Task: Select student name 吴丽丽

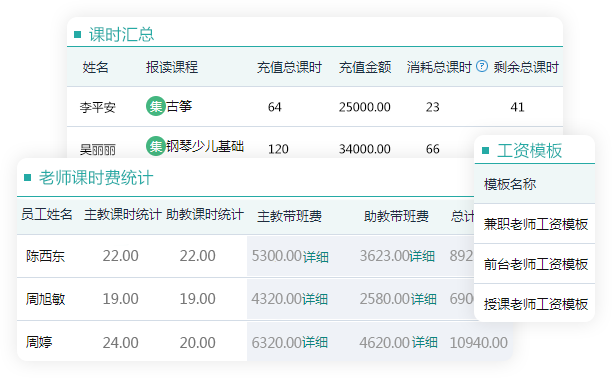Action: (98, 149)
